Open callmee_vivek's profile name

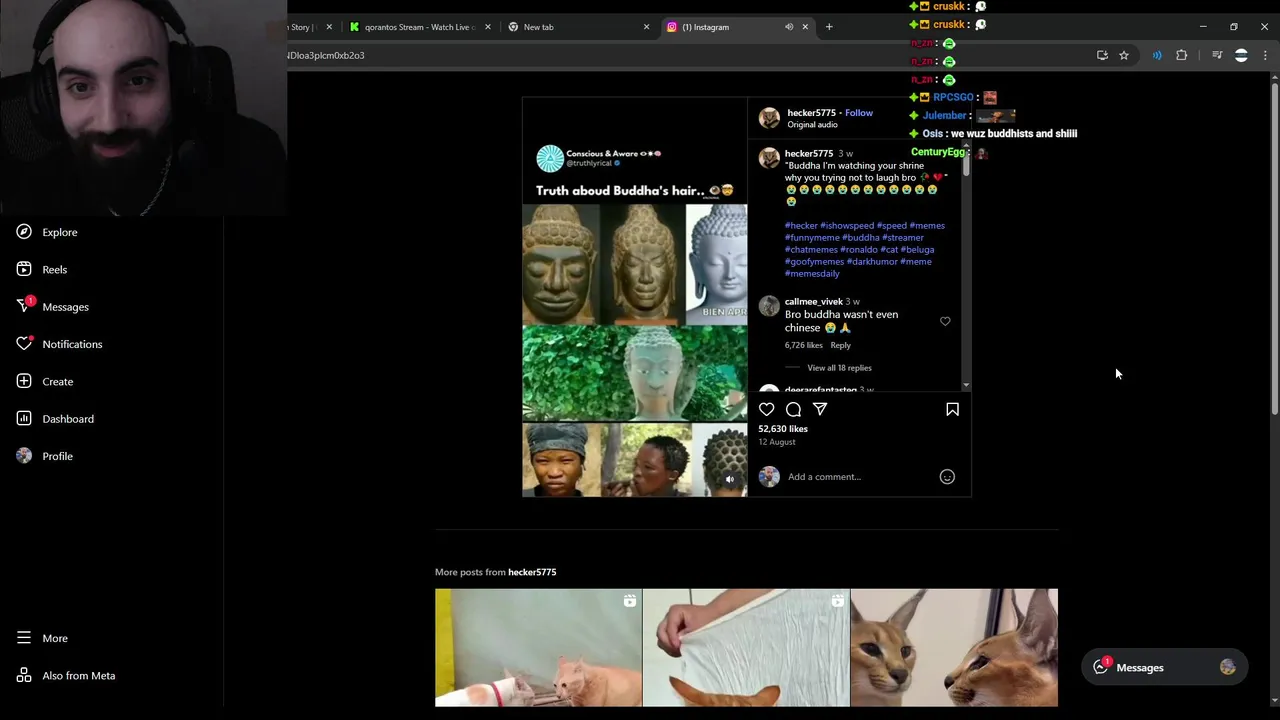(x=814, y=302)
